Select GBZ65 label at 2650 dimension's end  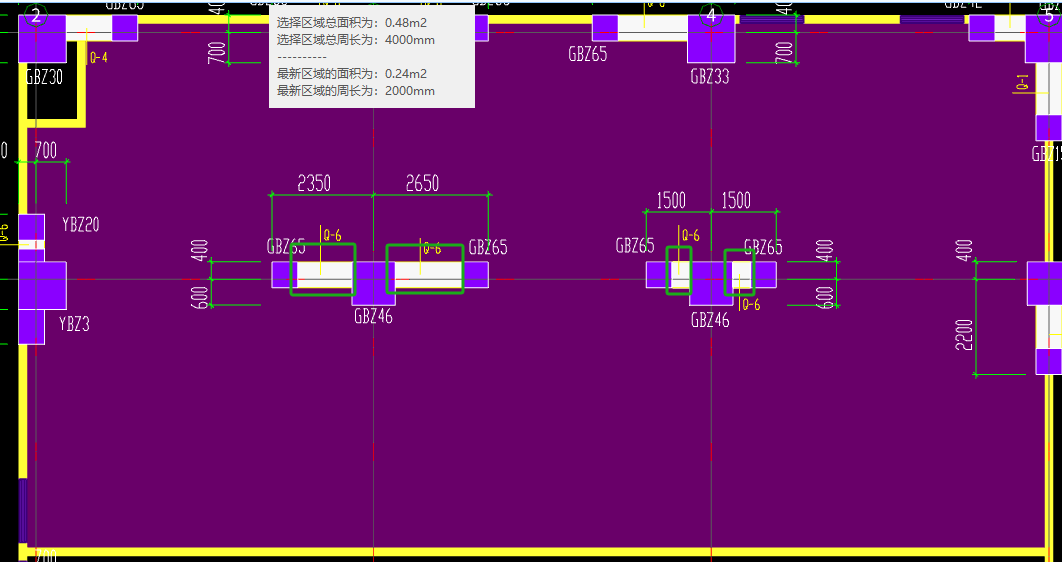click(x=488, y=246)
